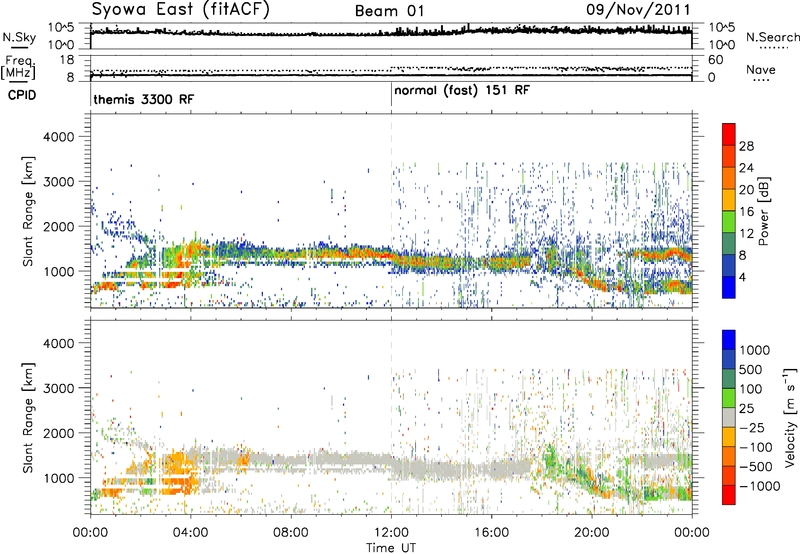
Task: Click the Power scale value 28
Action: 746,146
